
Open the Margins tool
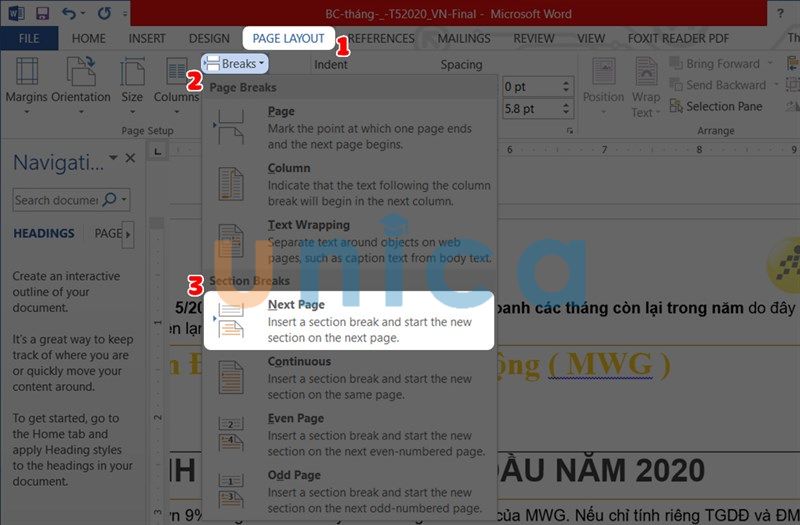pyautogui.click(x=26, y=82)
